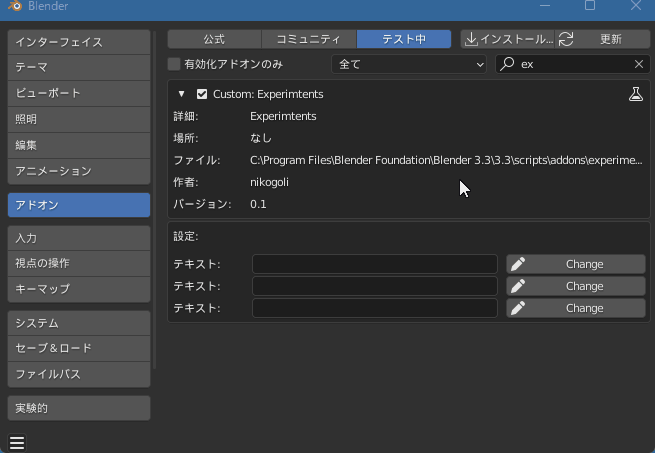Open ビューポート preferences section
This screenshot has width=655, height=453.
tap(79, 93)
